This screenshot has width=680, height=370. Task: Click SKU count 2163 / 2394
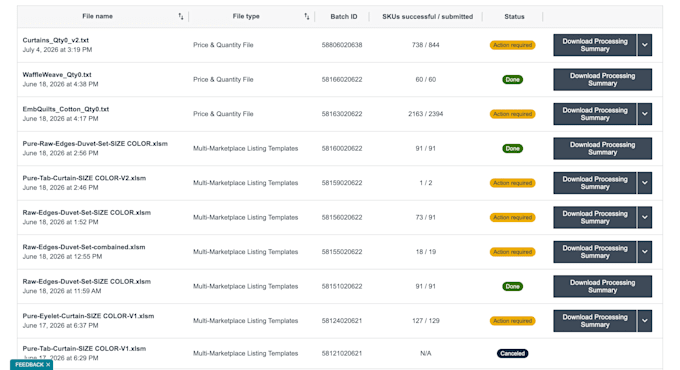pos(425,114)
